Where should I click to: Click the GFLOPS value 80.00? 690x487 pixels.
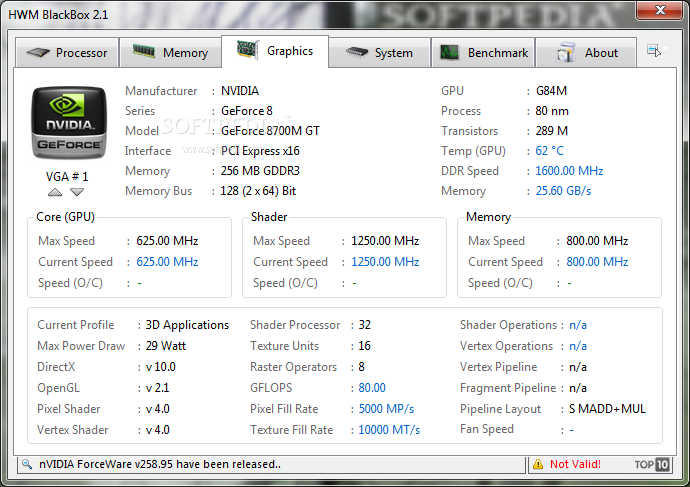pos(372,388)
